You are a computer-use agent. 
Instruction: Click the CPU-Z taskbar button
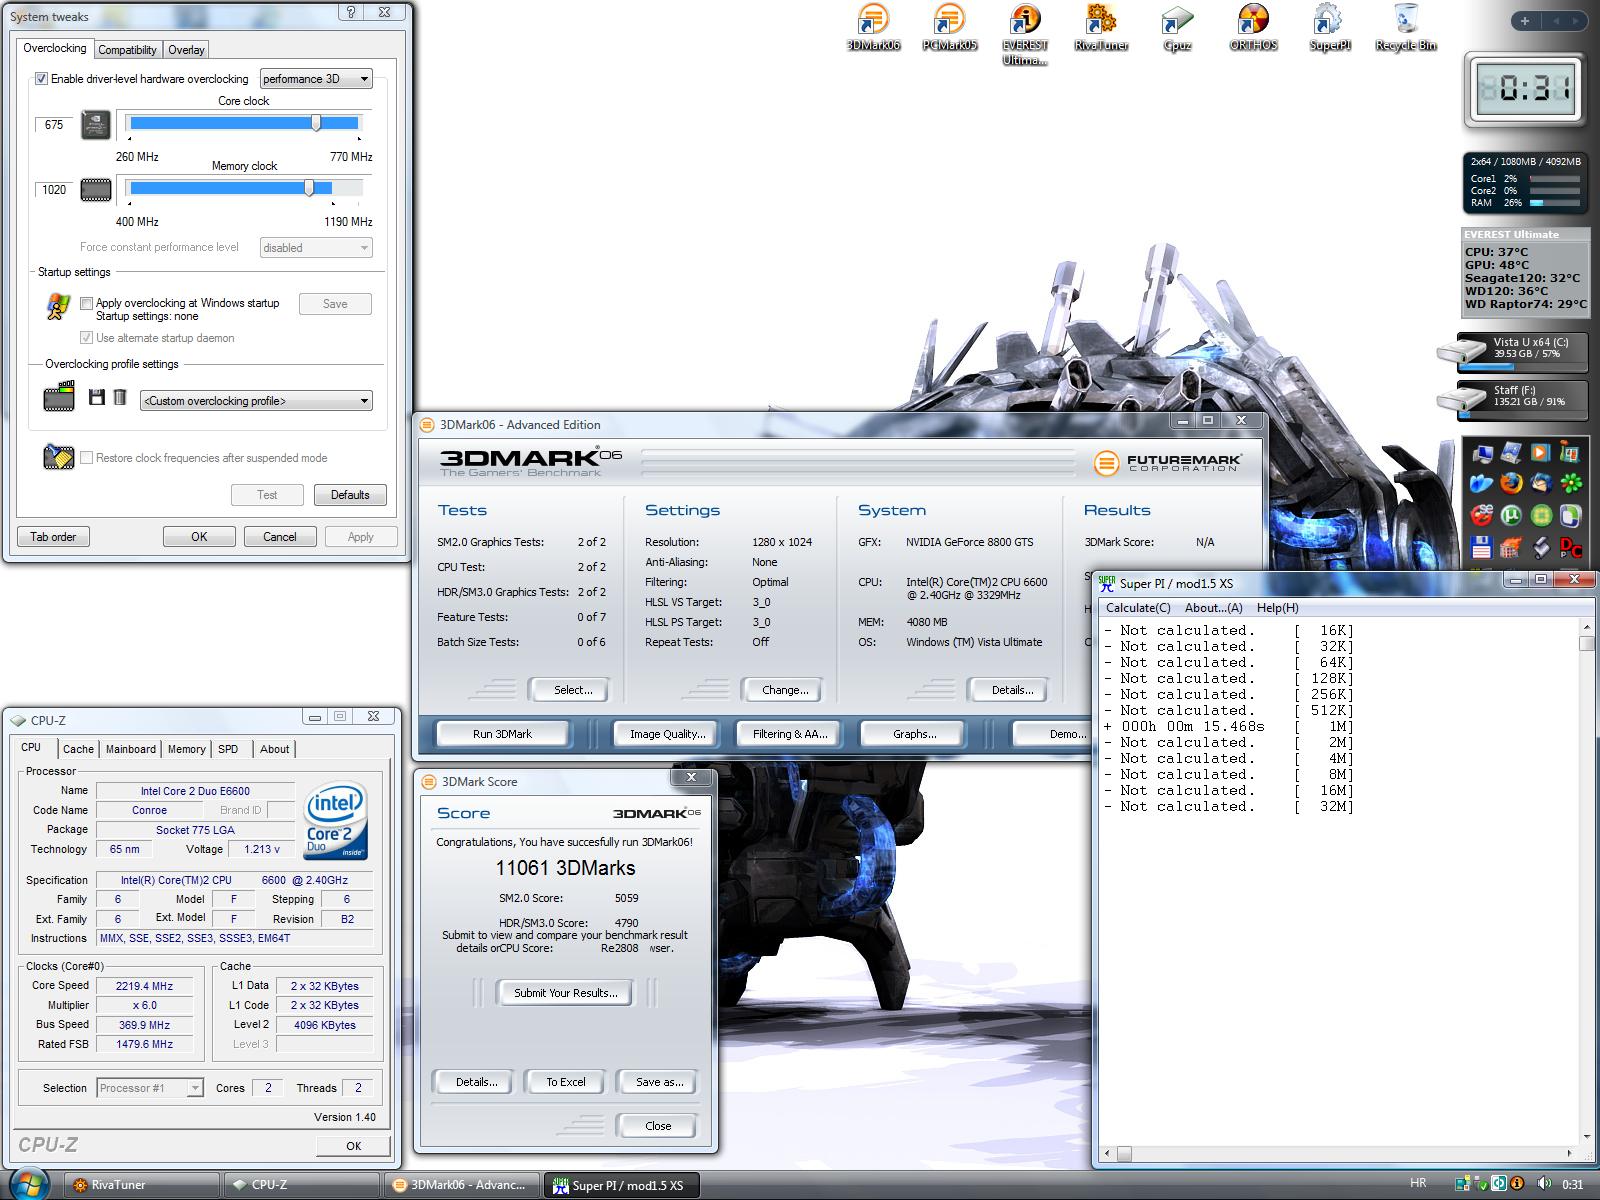pyautogui.click(x=302, y=1185)
